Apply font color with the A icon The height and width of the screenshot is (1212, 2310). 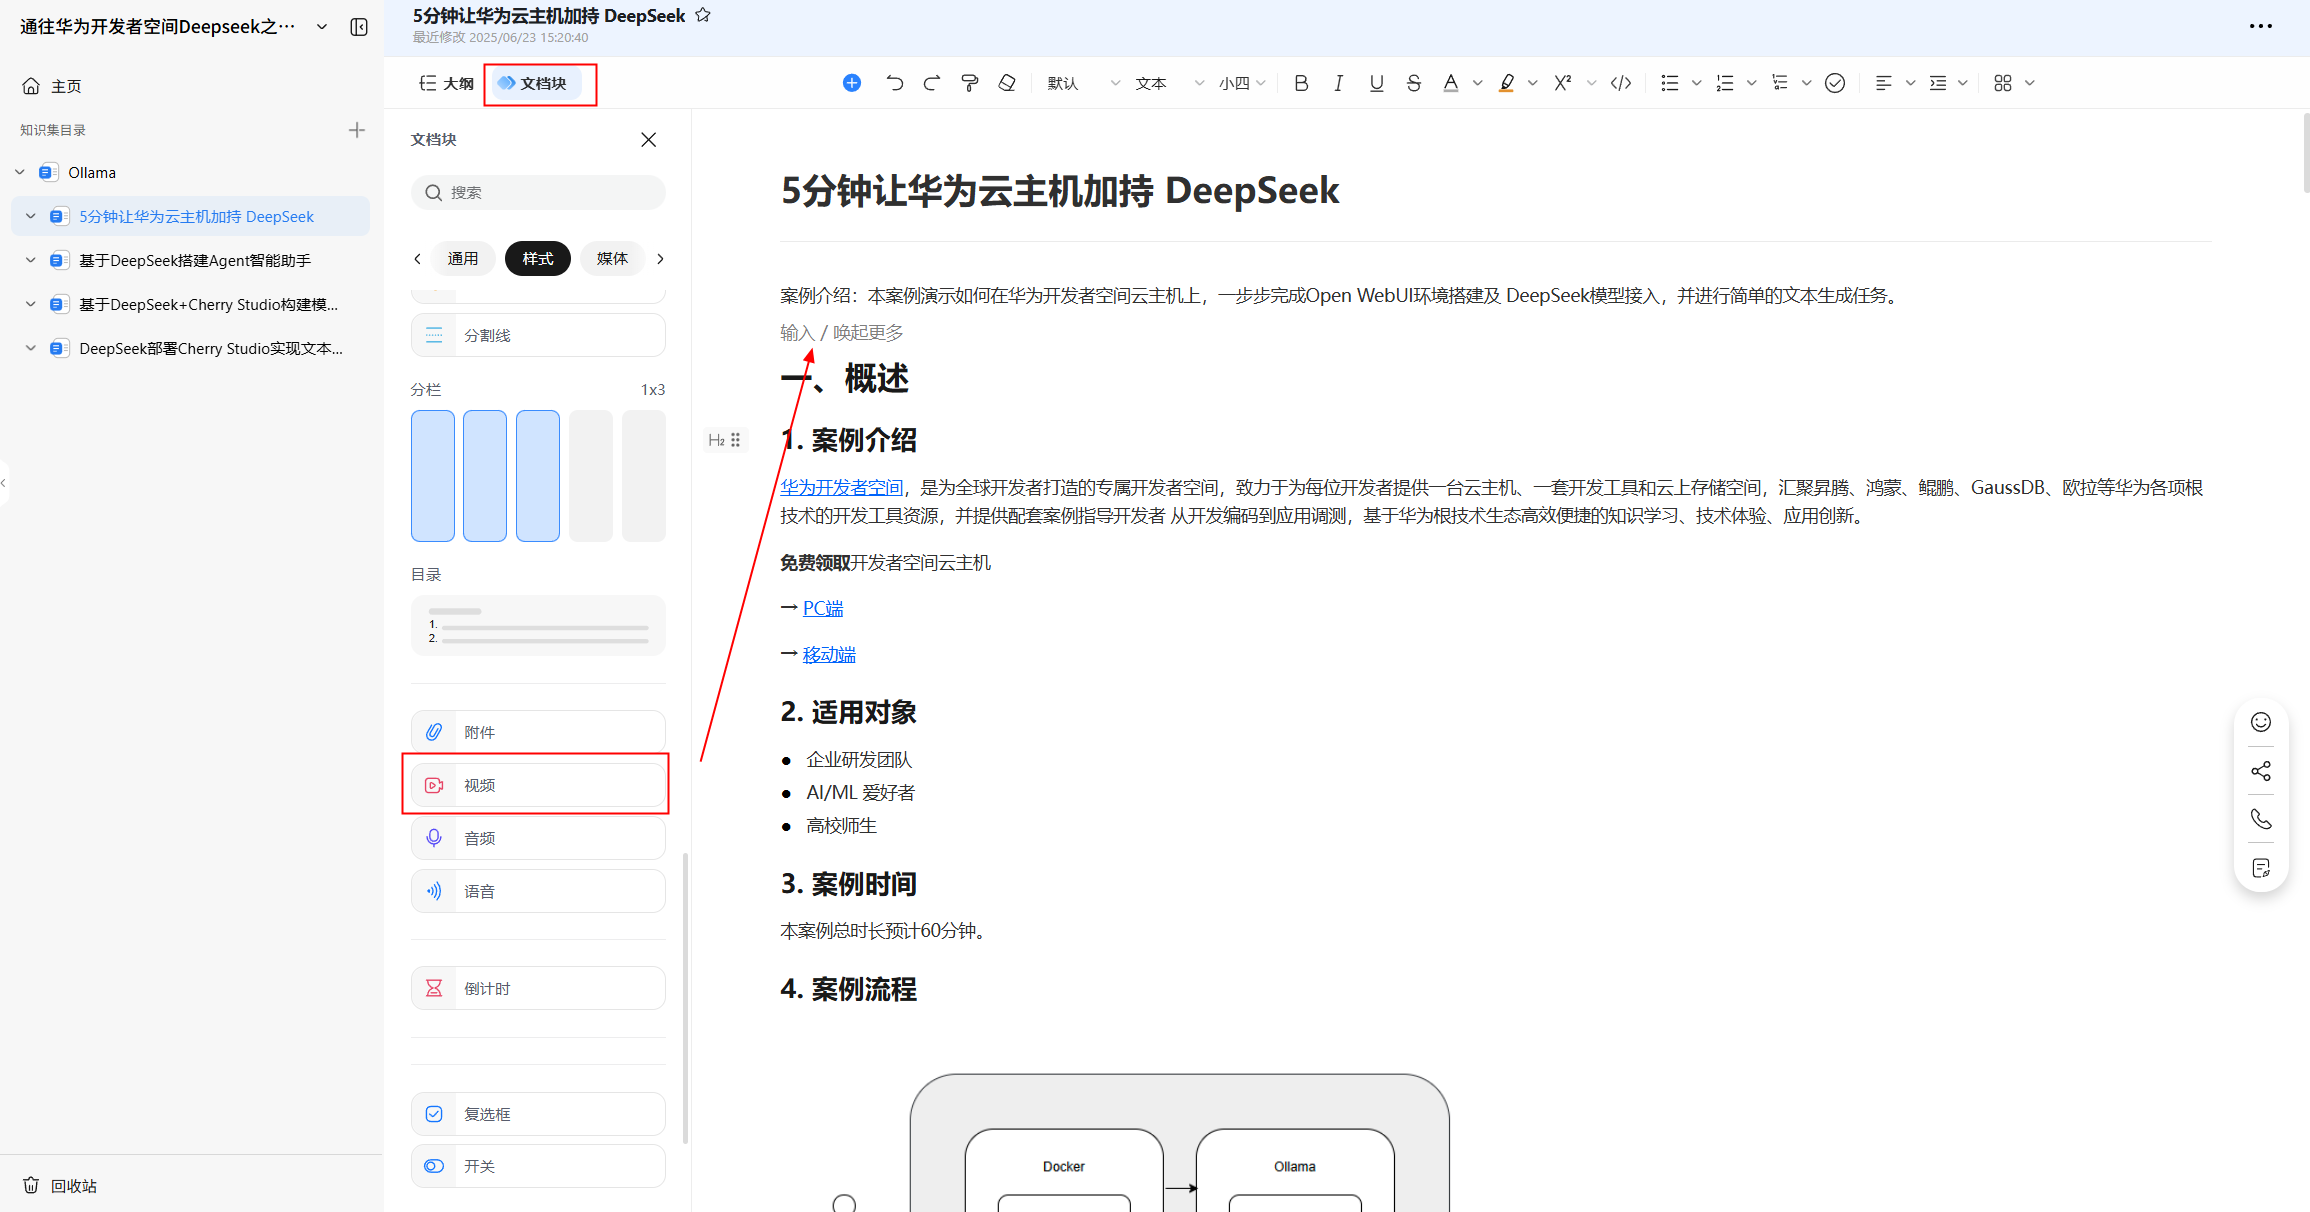[1451, 83]
